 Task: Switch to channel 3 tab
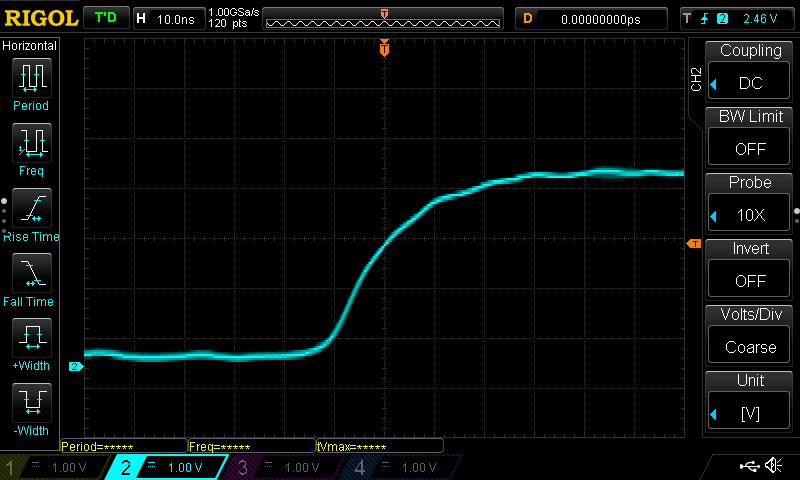coord(285,467)
